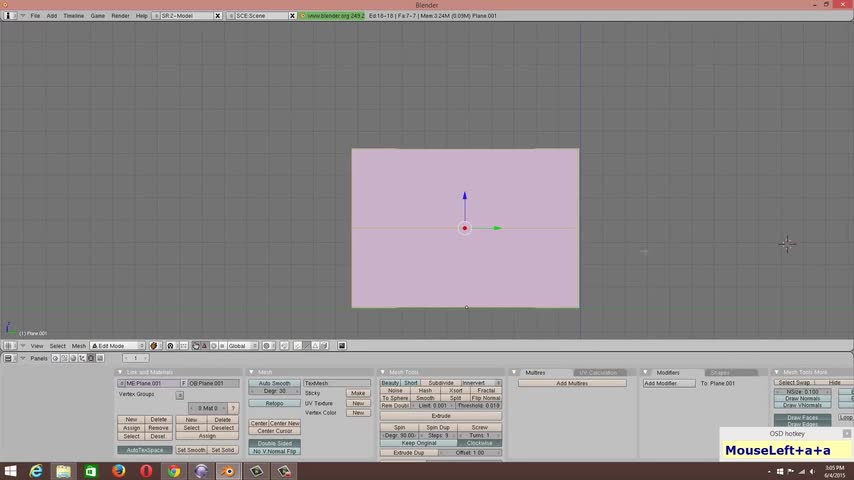Click the viewport shading draw type icon

154,346
